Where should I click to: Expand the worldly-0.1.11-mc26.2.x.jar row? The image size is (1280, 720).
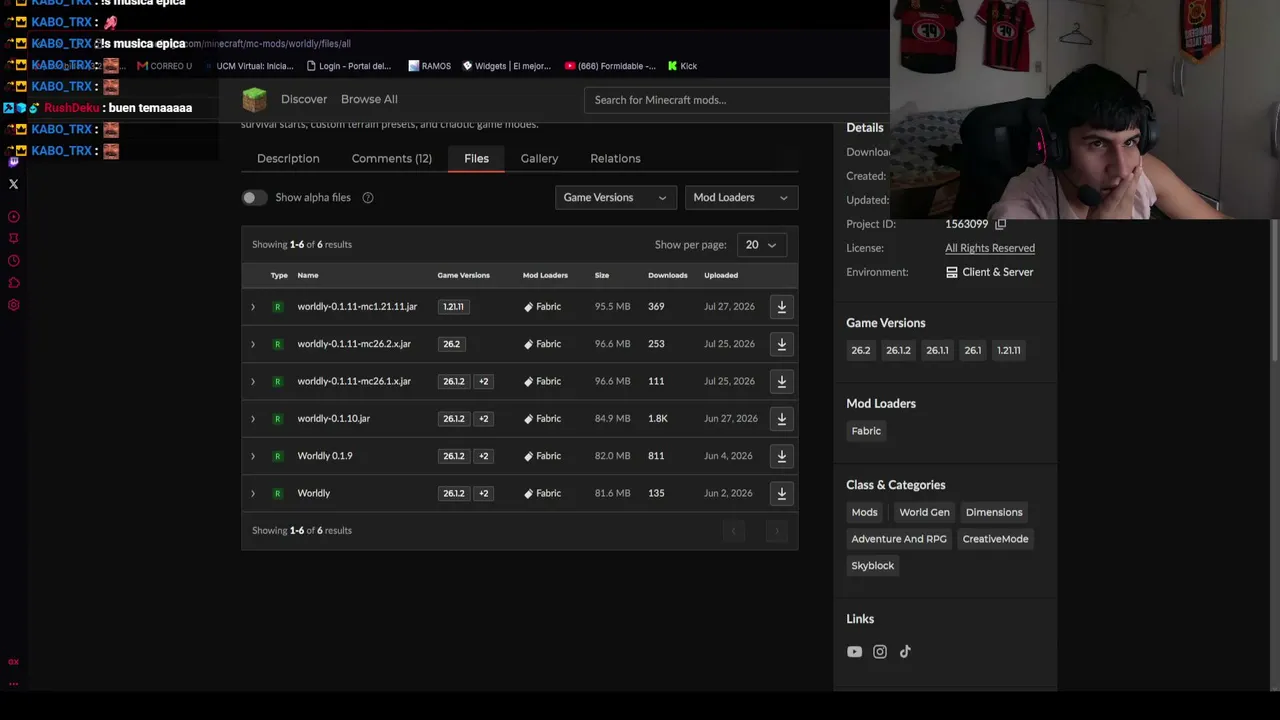coord(253,344)
